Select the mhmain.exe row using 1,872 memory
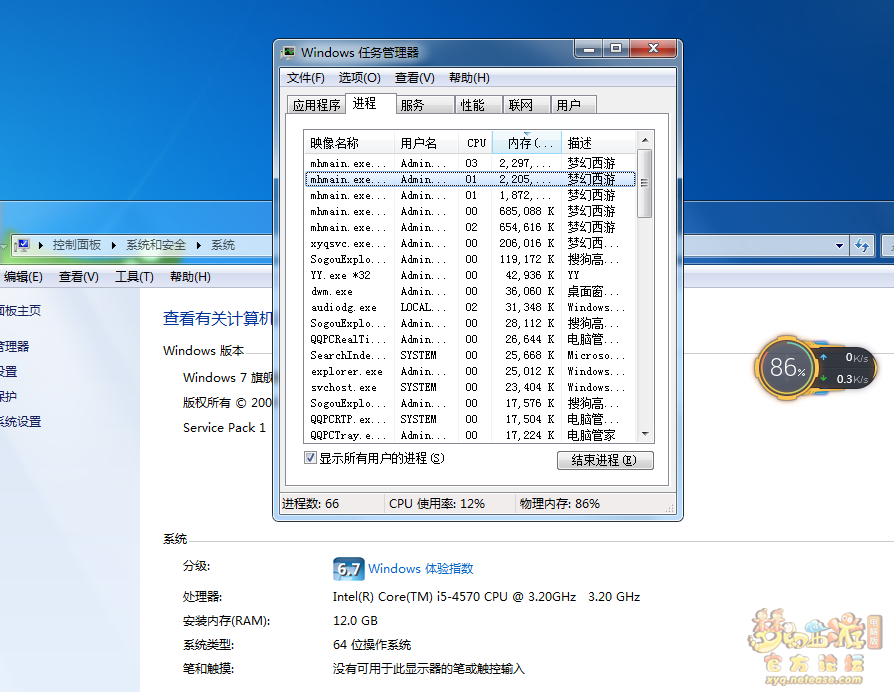Screen dimensions: 894x692 (470, 196)
